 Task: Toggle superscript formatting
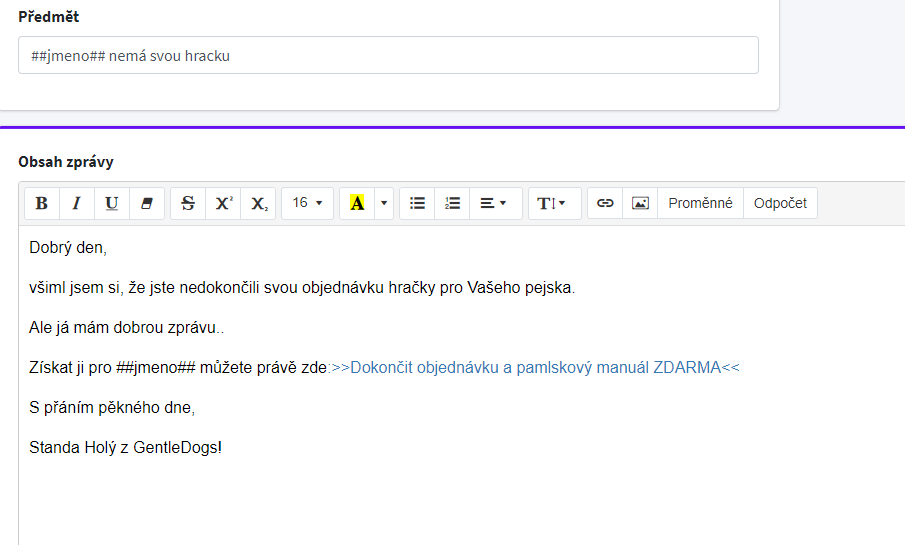[223, 203]
